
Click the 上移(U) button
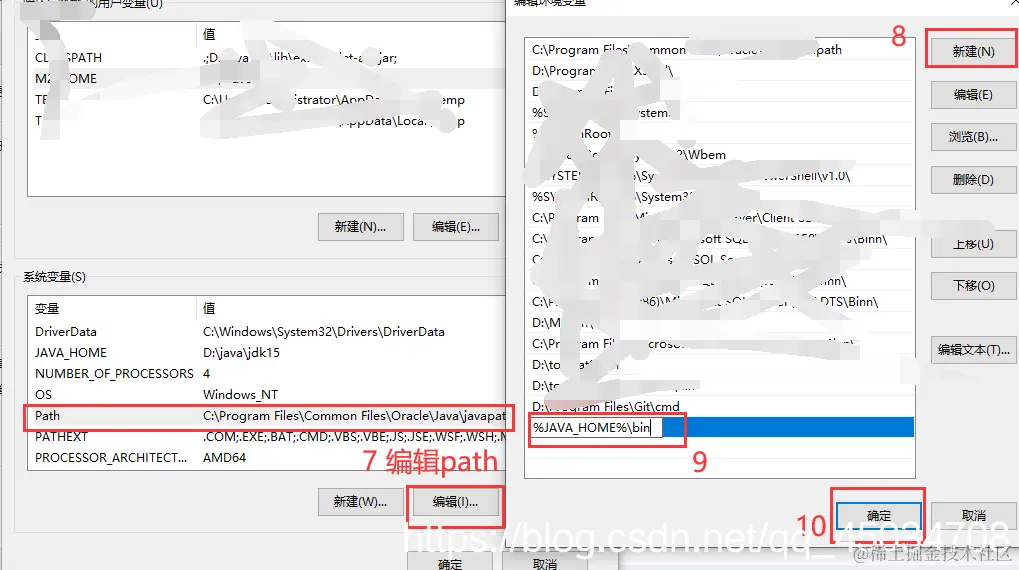point(973,244)
